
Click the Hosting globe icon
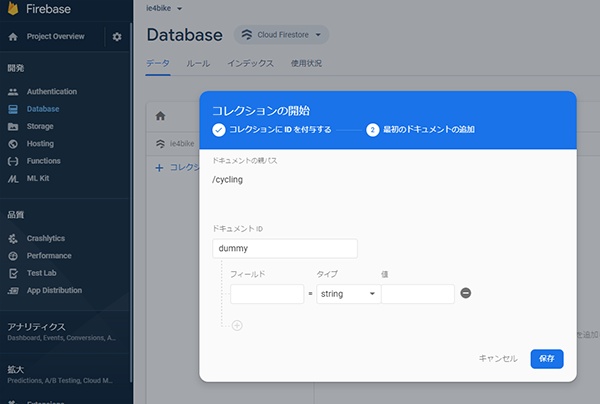[x=13, y=144]
